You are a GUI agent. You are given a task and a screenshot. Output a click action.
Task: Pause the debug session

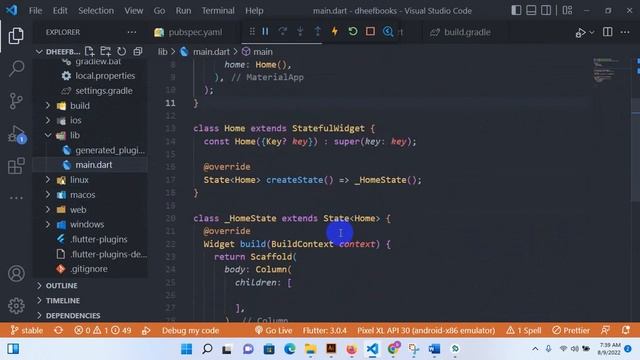pos(265,31)
